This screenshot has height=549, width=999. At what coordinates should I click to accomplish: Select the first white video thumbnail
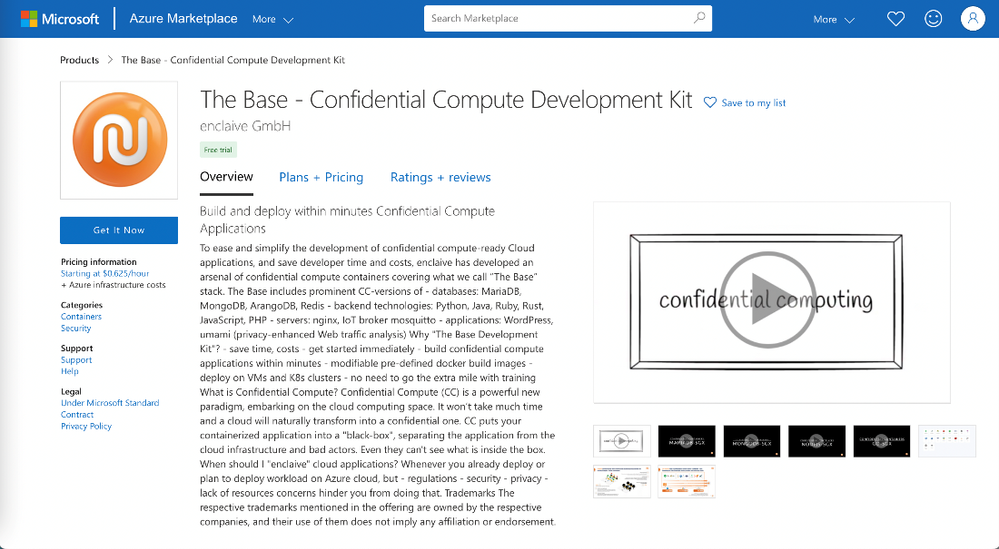[622, 441]
